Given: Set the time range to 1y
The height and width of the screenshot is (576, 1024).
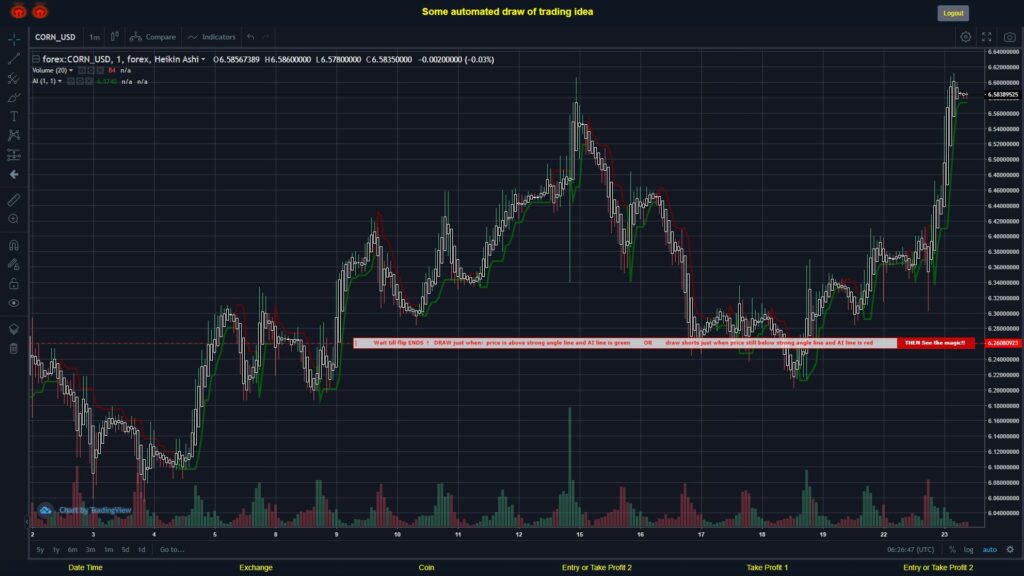Looking at the screenshot, I should (56, 550).
